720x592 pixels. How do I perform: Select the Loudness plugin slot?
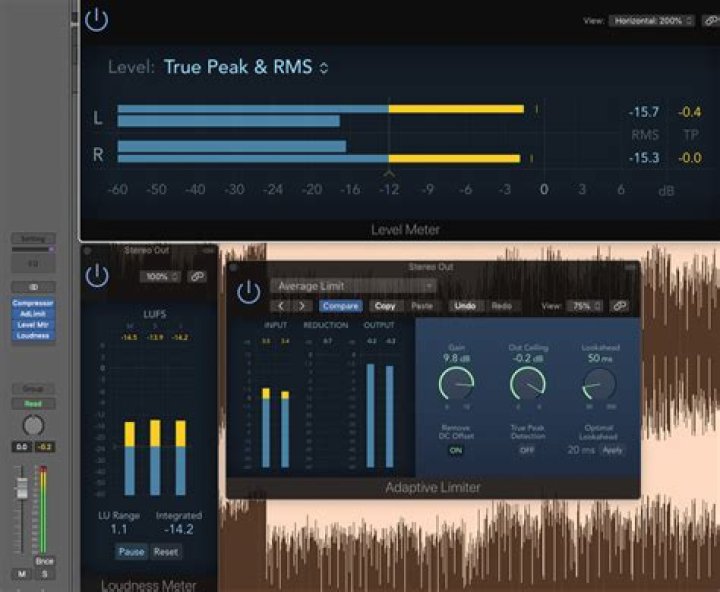(33, 336)
